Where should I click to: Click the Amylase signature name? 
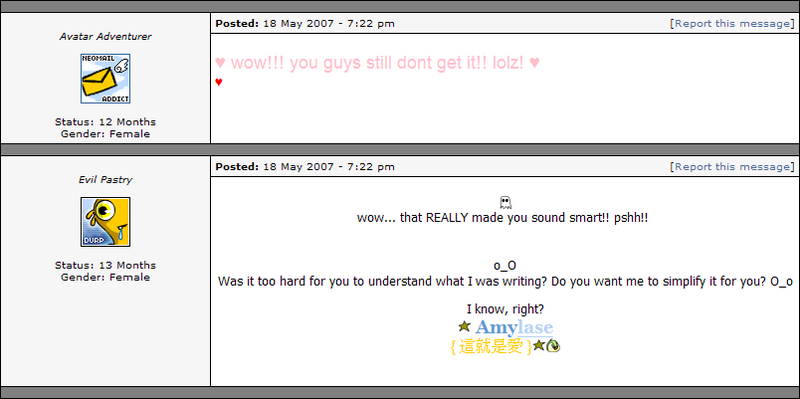(514, 327)
